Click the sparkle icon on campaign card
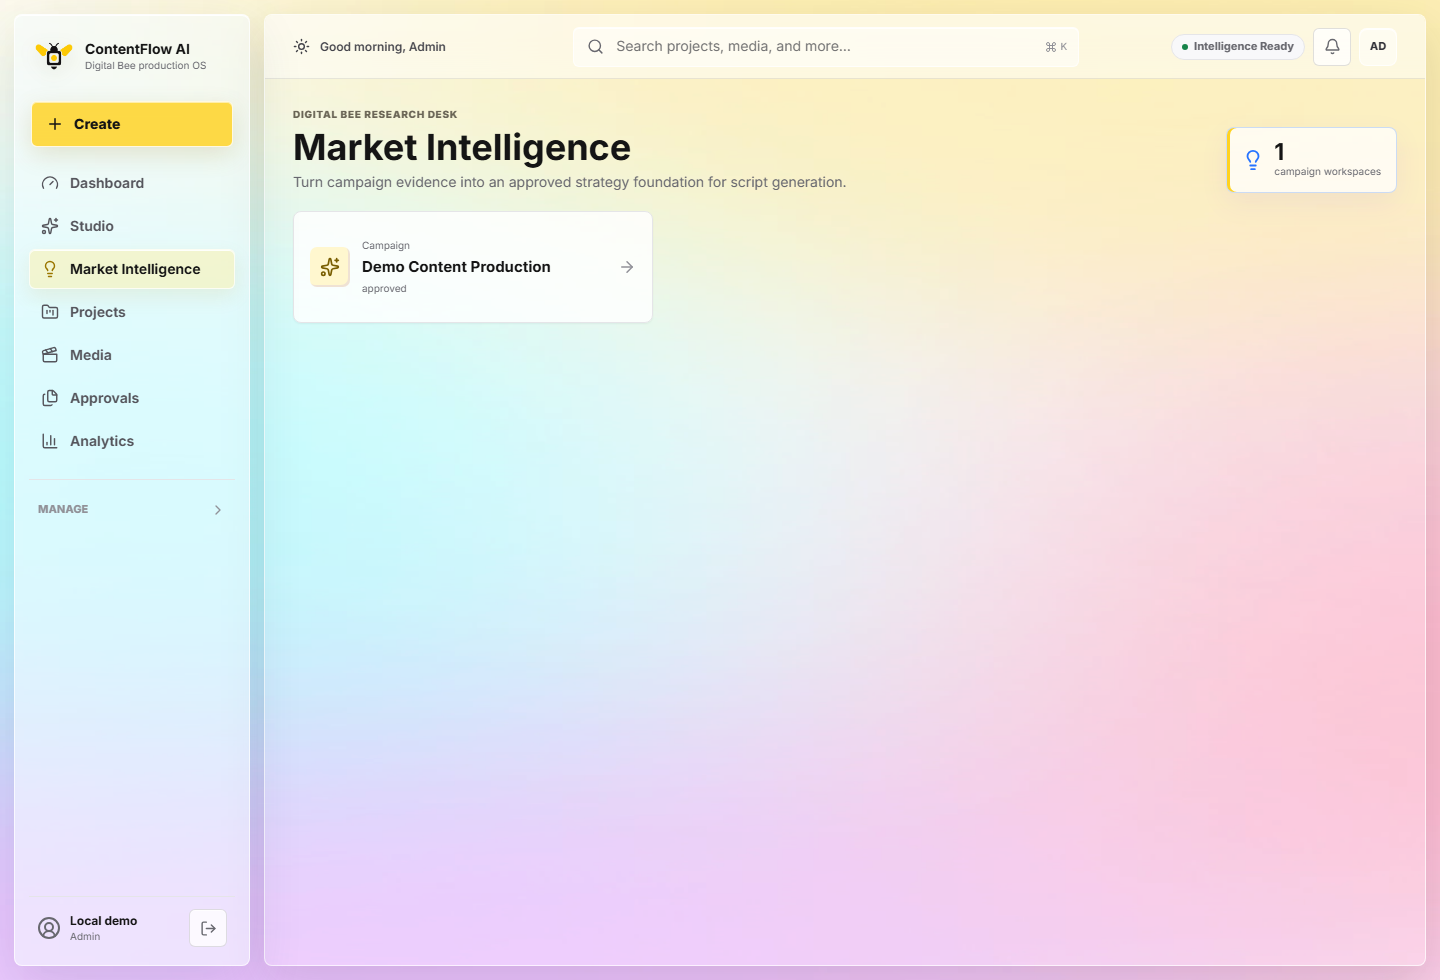The width and height of the screenshot is (1440, 980). [330, 267]
